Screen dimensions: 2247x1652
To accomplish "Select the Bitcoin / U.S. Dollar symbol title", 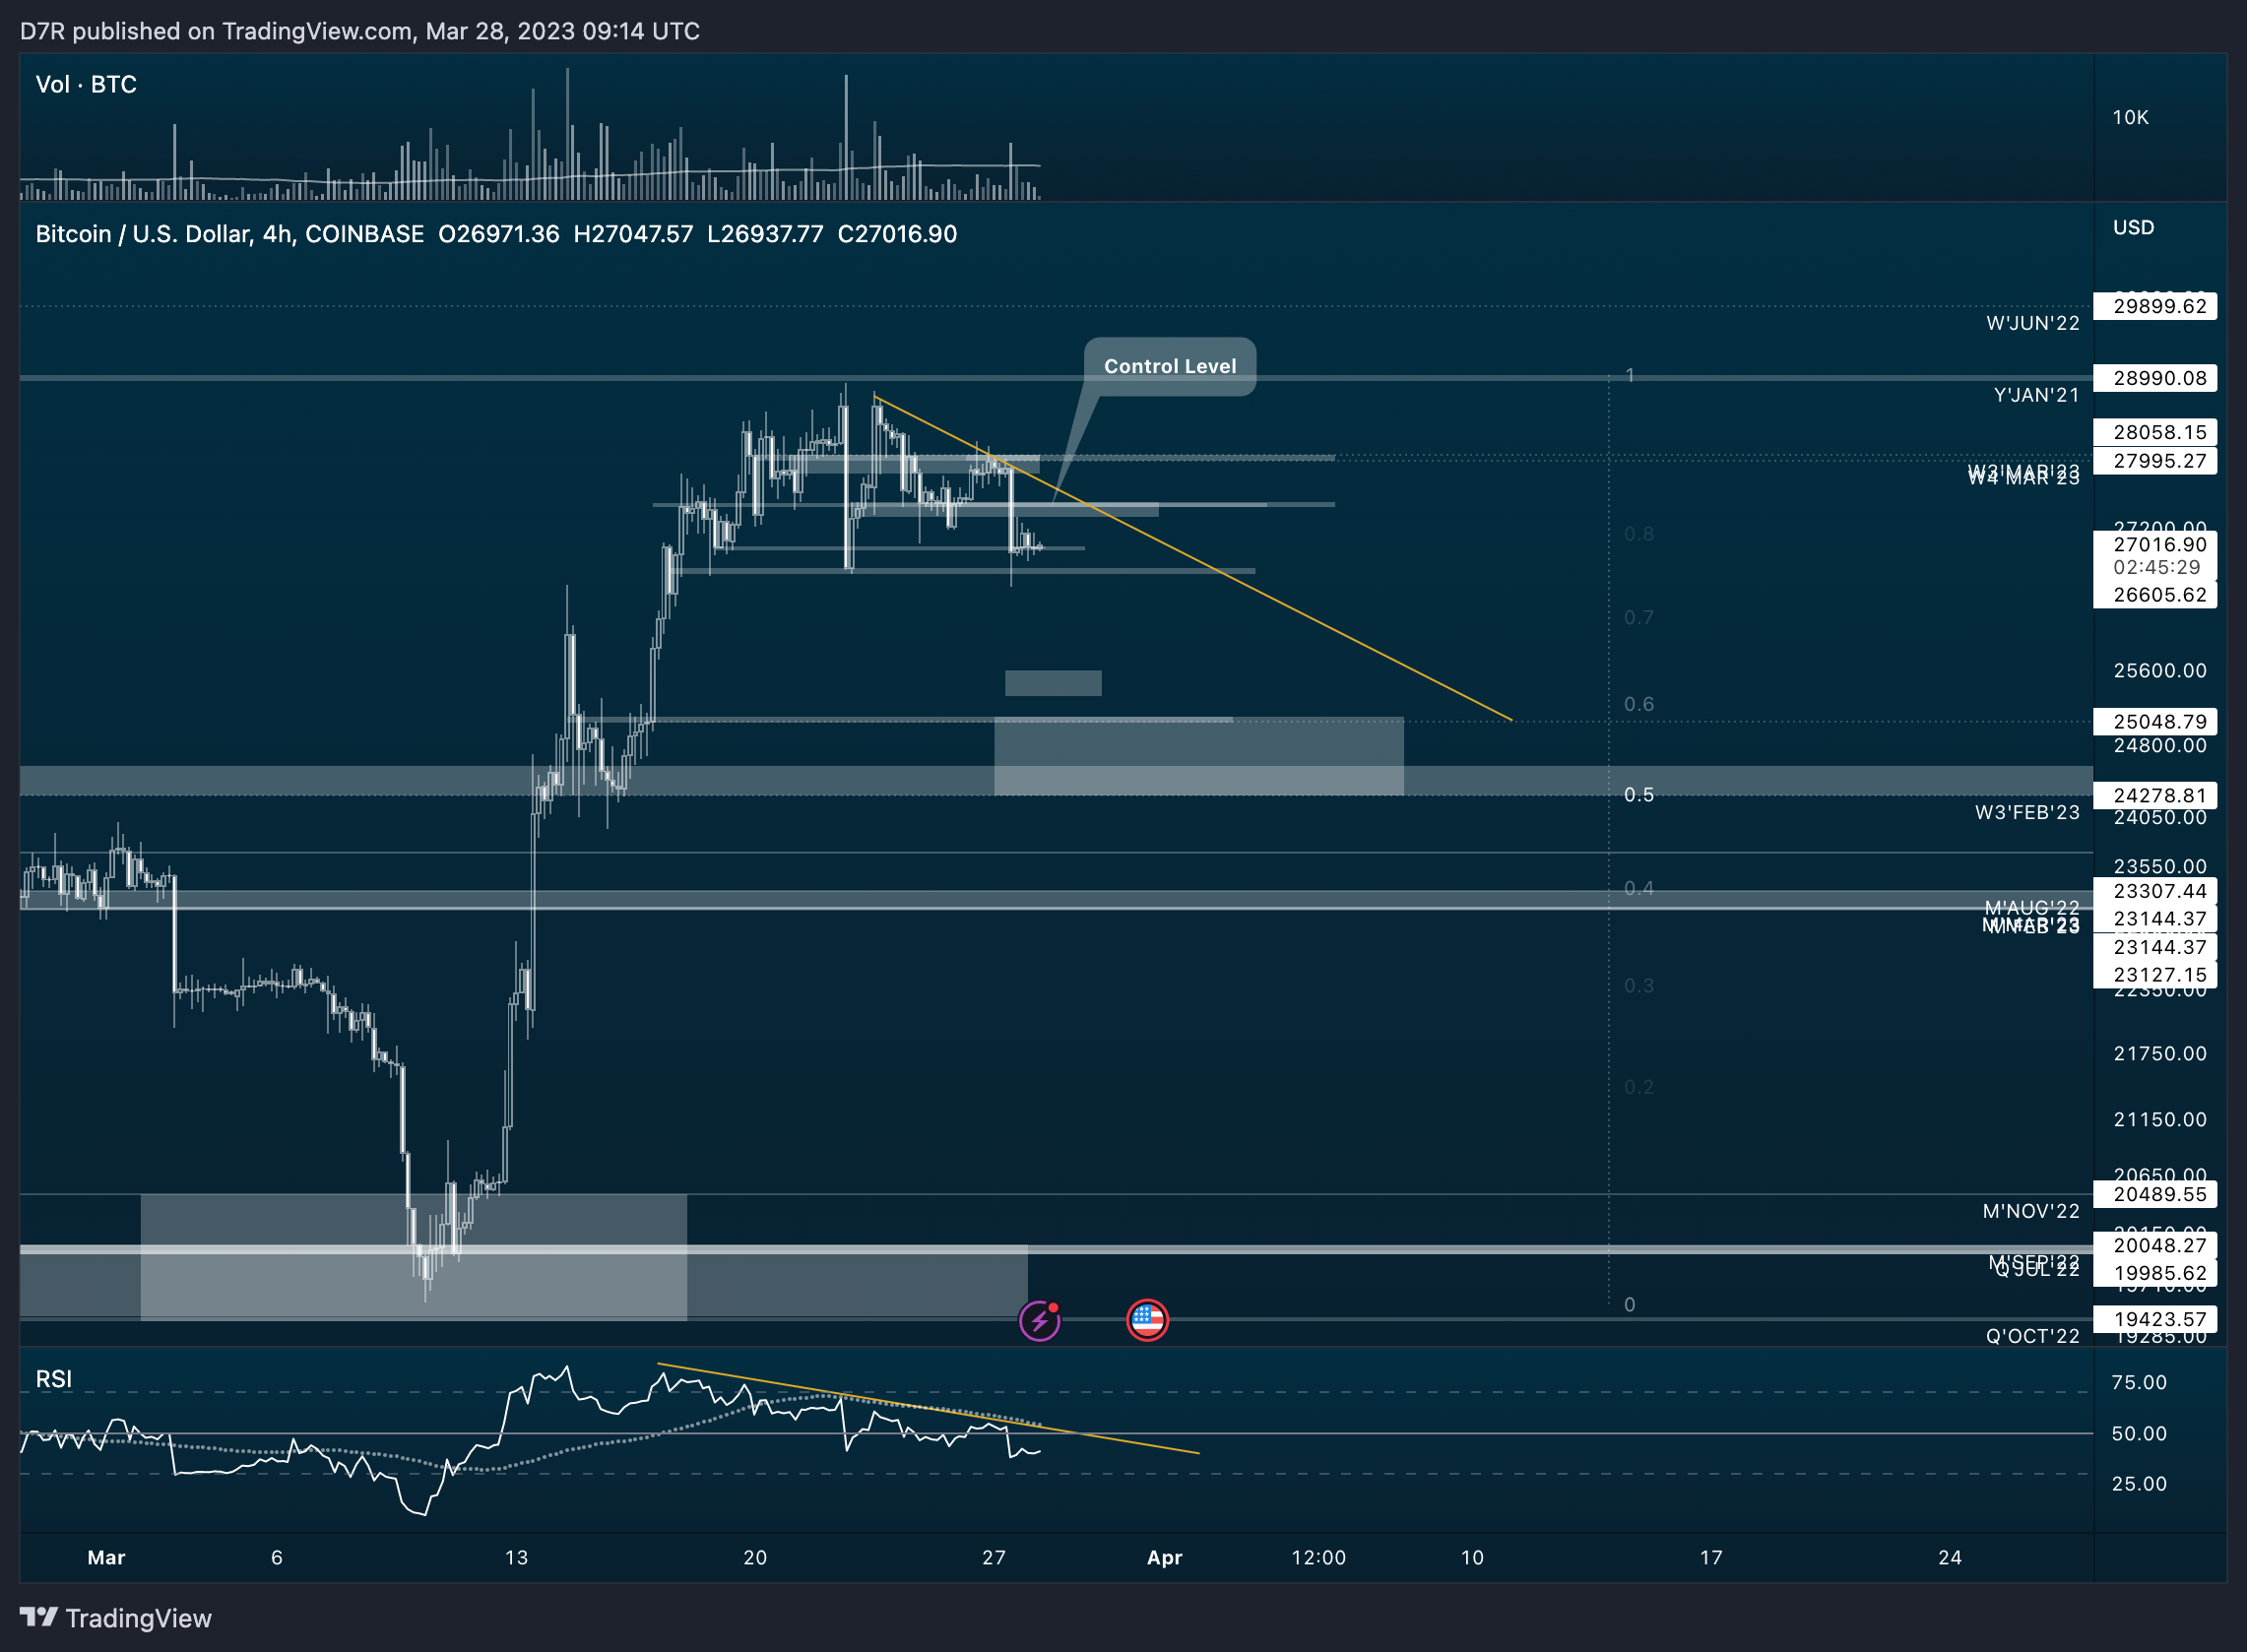I will 230,234.
